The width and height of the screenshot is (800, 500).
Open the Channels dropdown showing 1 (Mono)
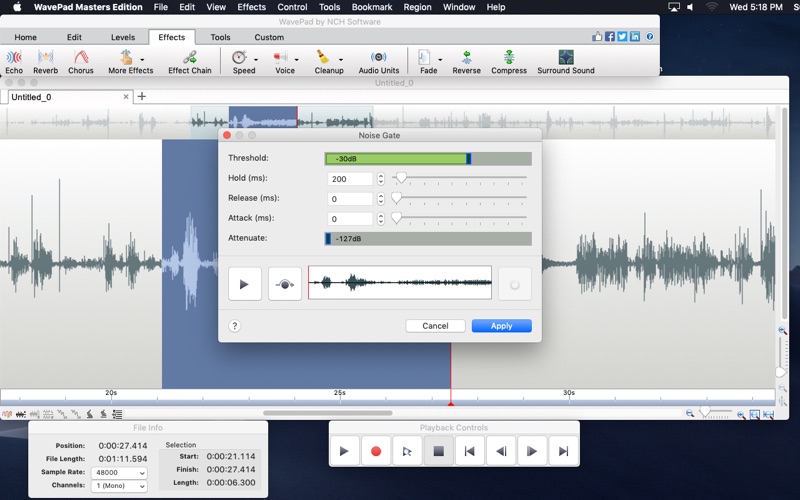119,486
